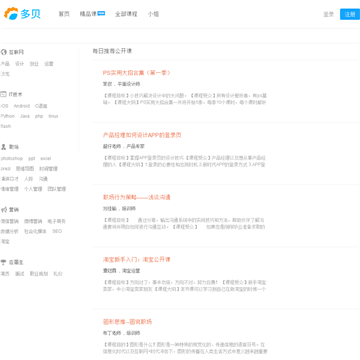360x360 pixels.
Task: Select 思维导图 under 职场
Action: coord(25,169)
